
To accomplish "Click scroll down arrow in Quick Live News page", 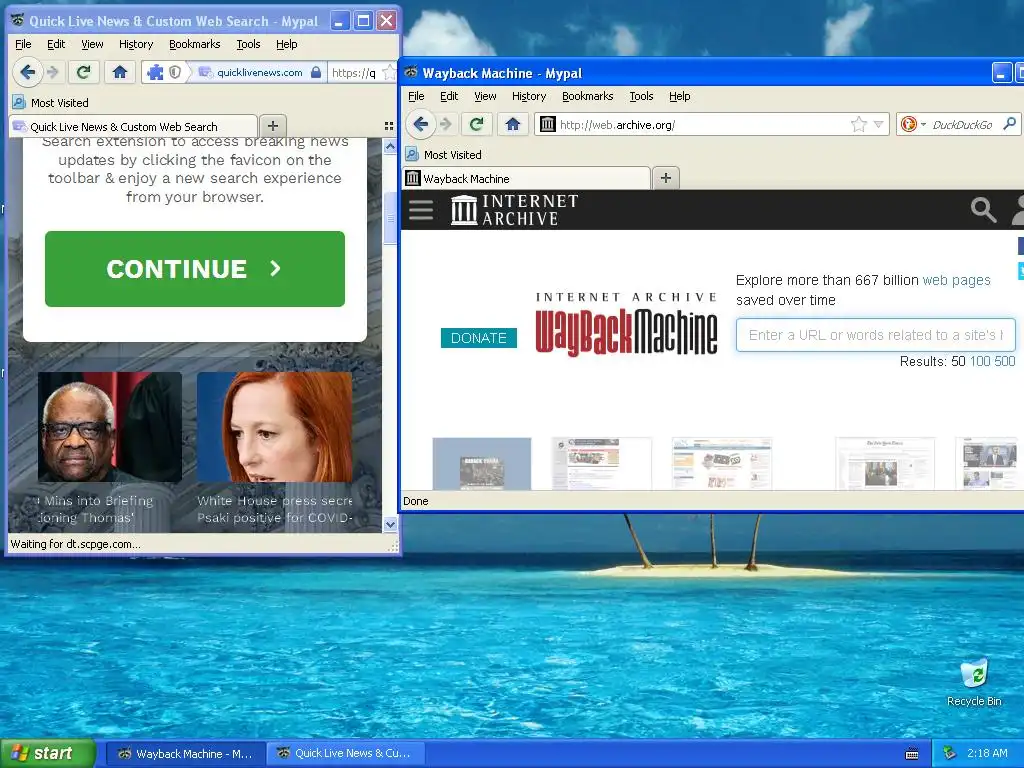I will click(x=390, y=524).
